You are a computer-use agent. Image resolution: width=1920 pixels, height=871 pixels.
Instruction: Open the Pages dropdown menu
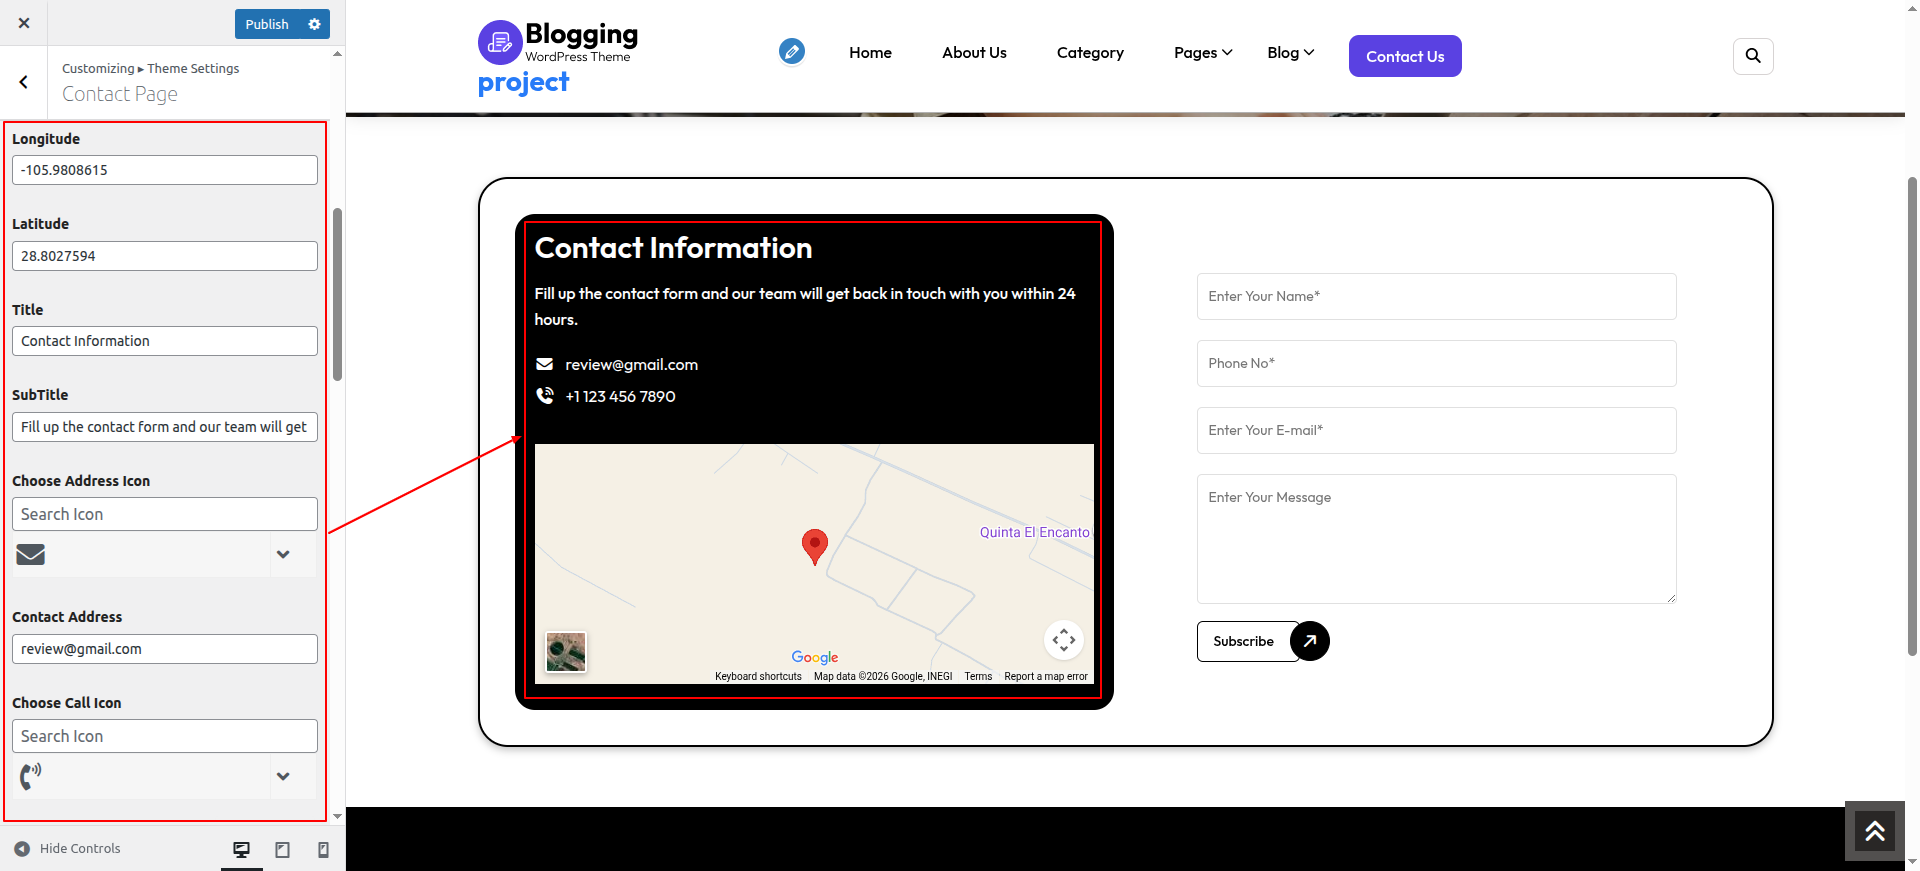pos(1202,52)
